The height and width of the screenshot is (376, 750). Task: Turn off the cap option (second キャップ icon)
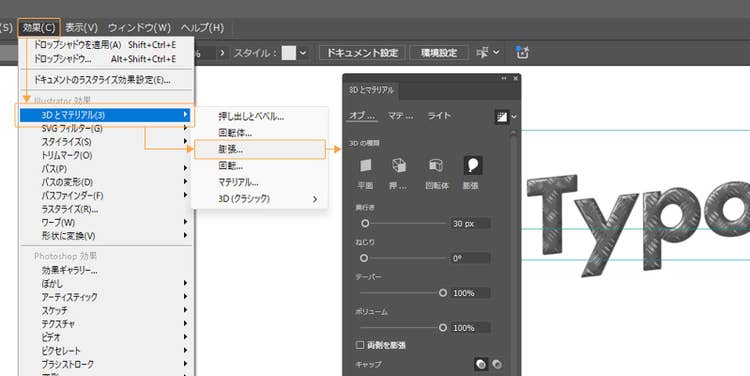click(x=497, y=365)
